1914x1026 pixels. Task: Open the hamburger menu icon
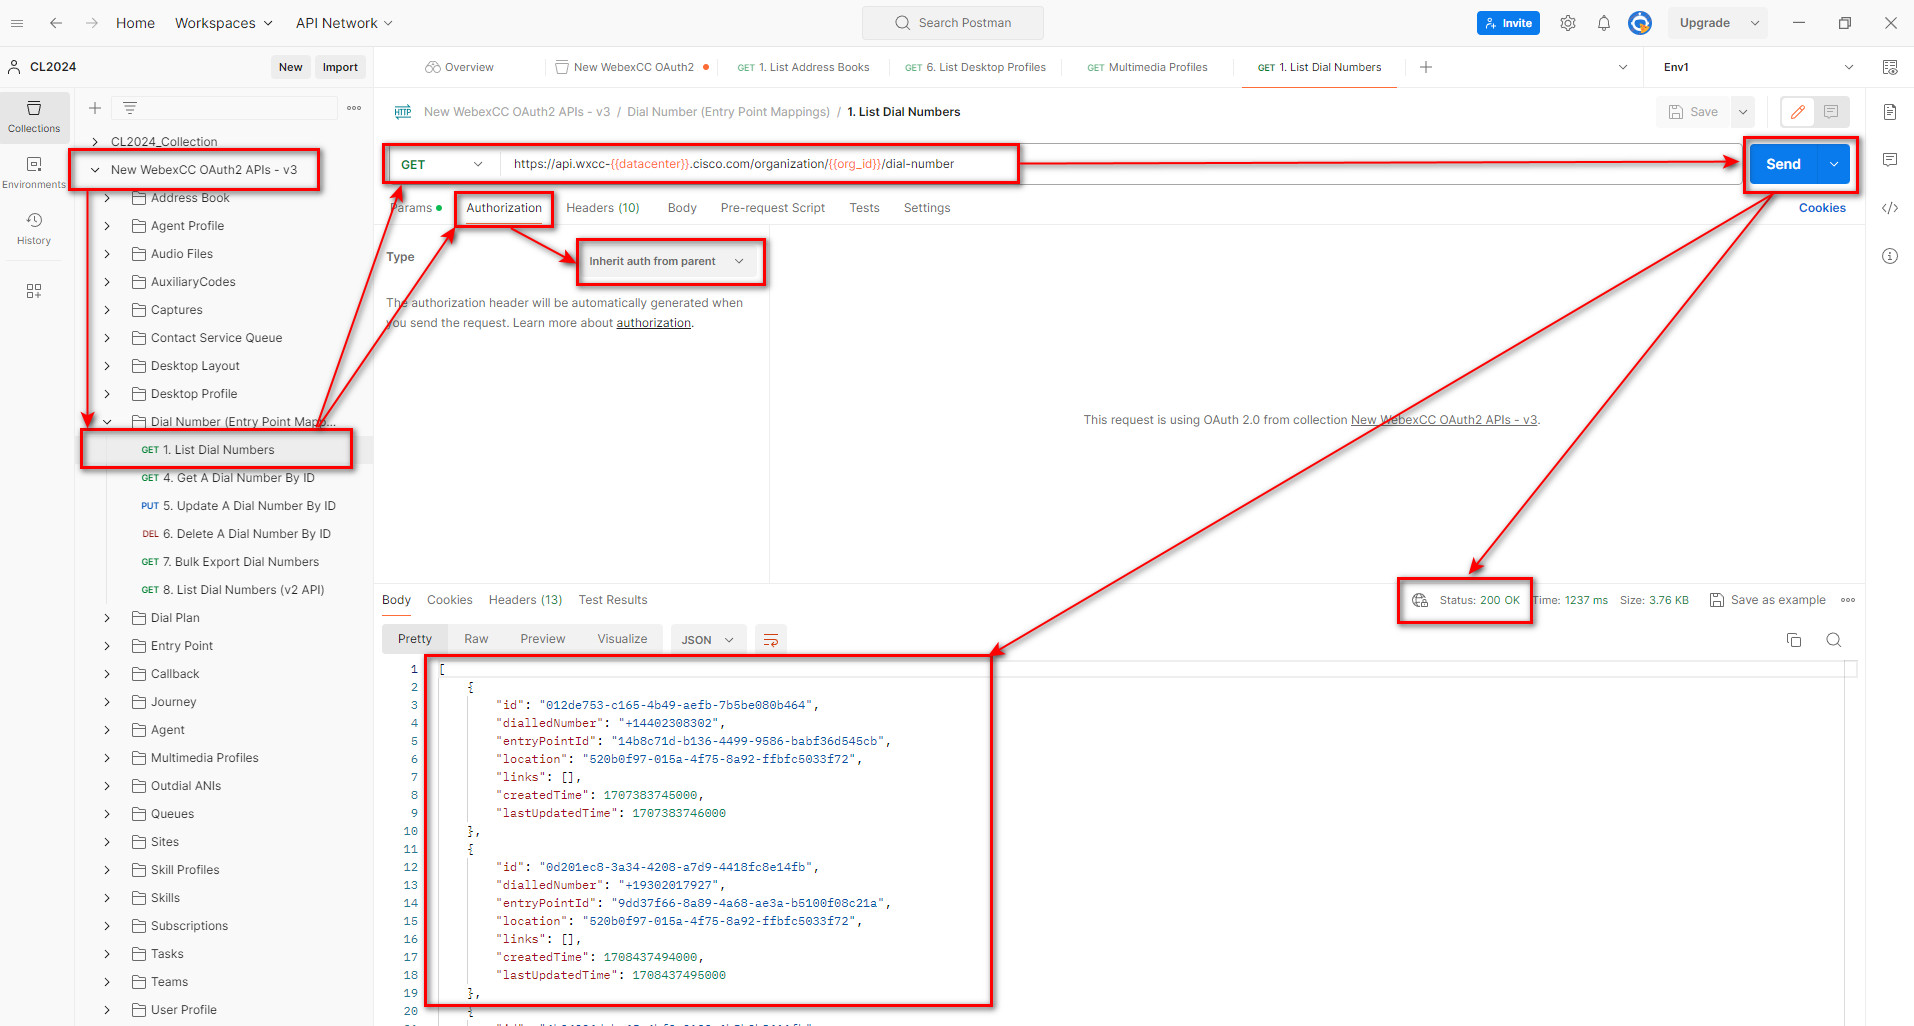pyautogui.click(x=17, y=23)
